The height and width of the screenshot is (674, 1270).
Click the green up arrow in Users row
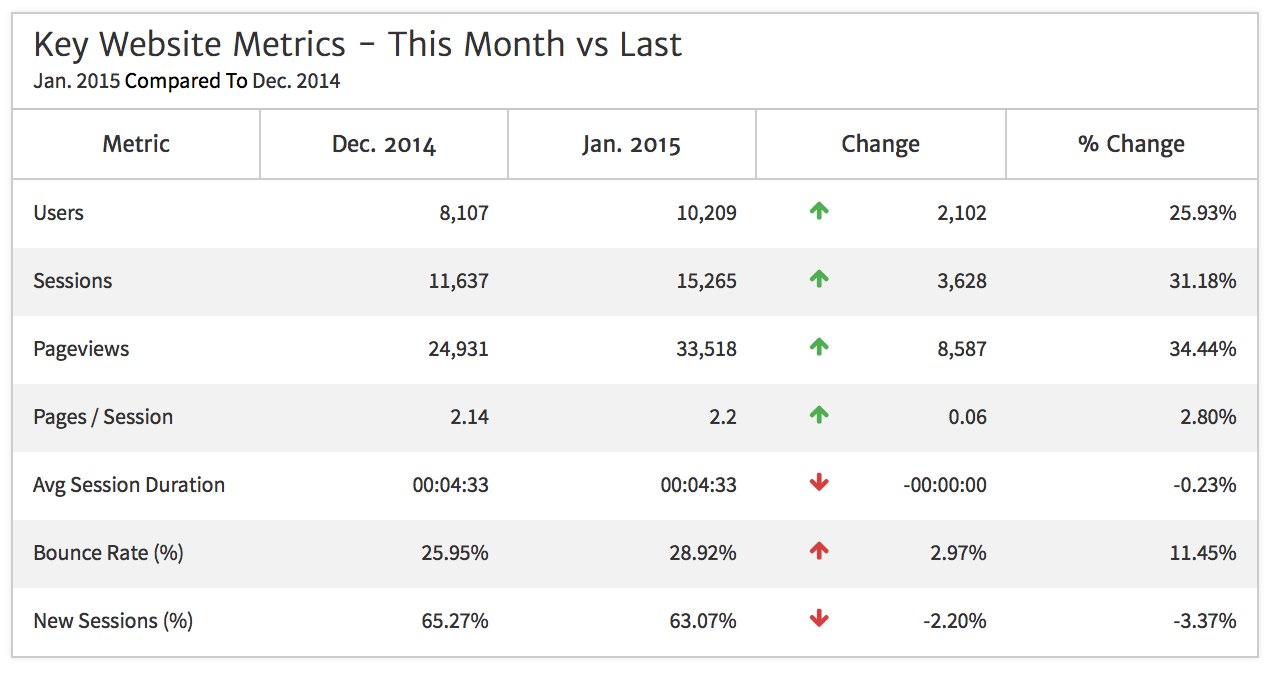click(819, 212)
